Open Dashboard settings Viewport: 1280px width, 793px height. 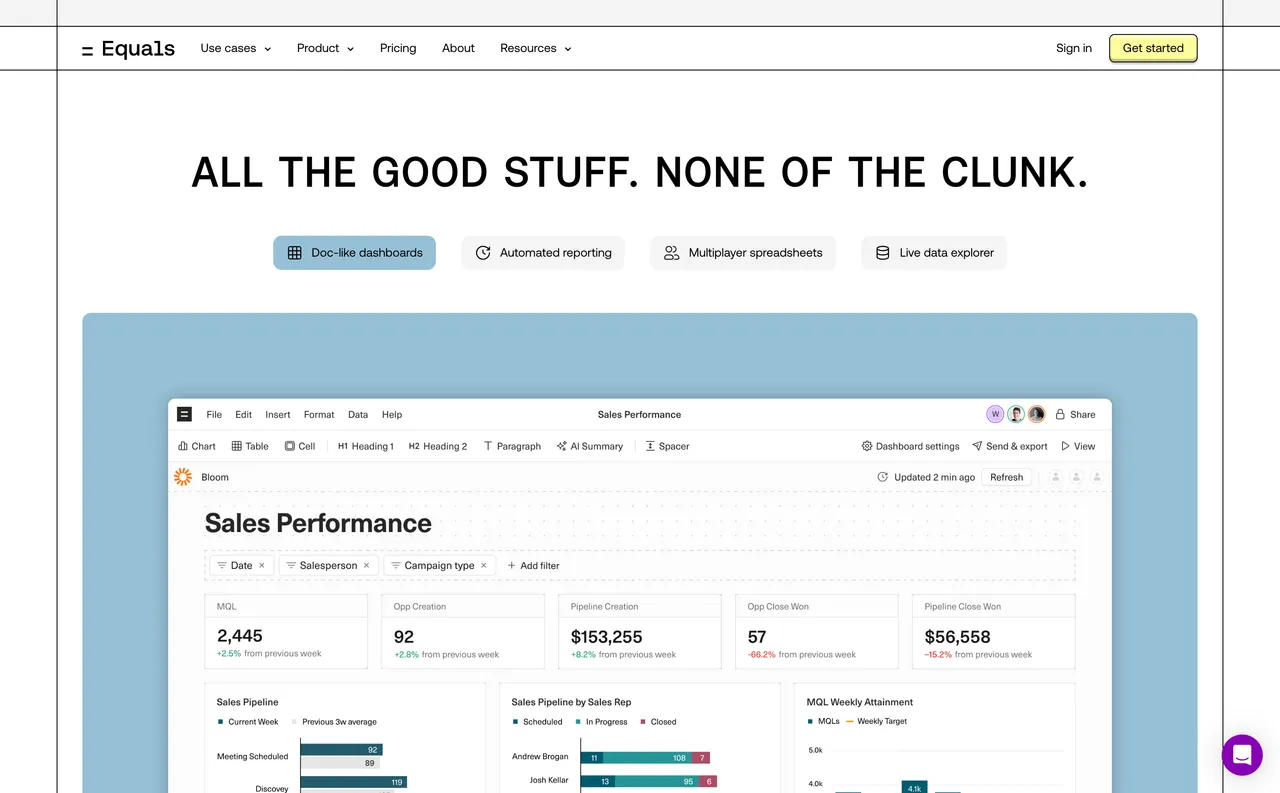(x=910, y=446)
